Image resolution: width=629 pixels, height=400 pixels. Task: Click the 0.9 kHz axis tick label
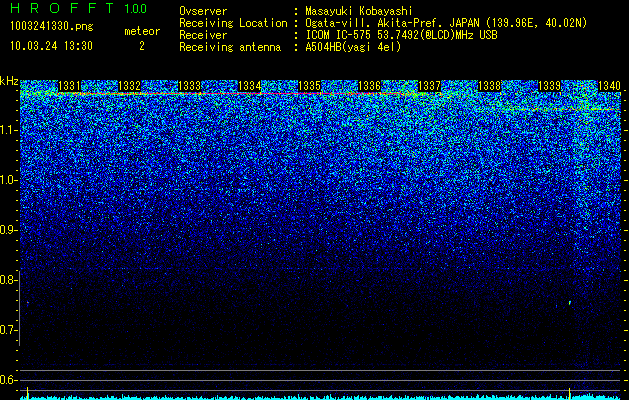[x=7, y=230]
